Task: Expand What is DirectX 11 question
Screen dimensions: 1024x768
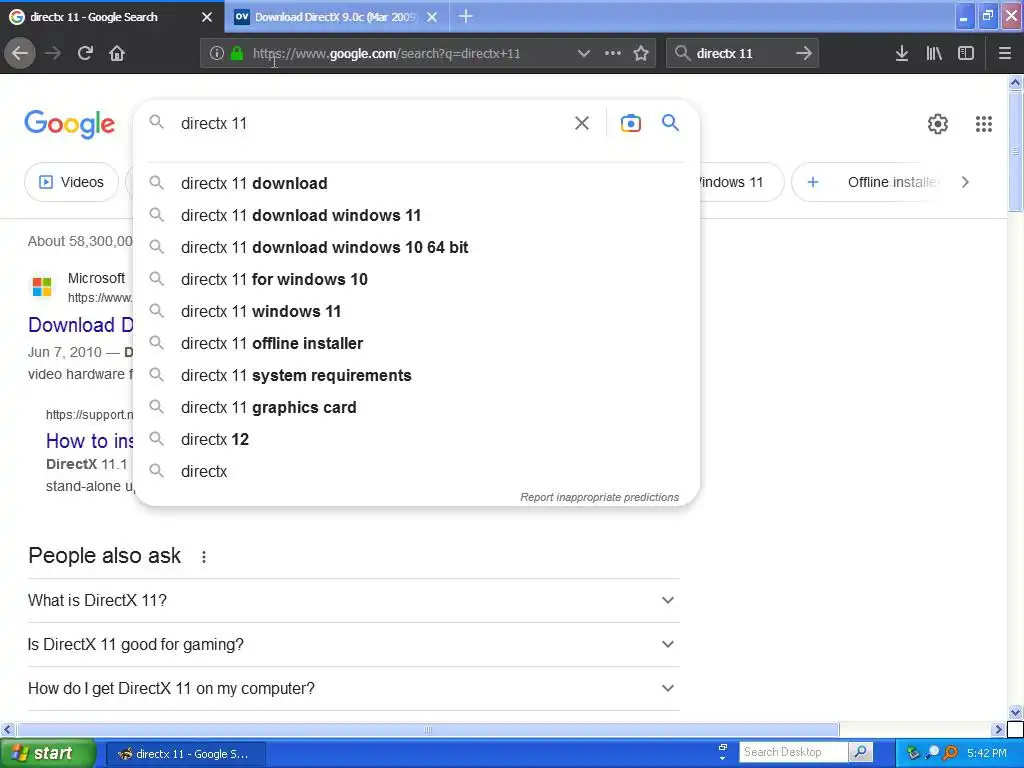Action: point(353,600)
